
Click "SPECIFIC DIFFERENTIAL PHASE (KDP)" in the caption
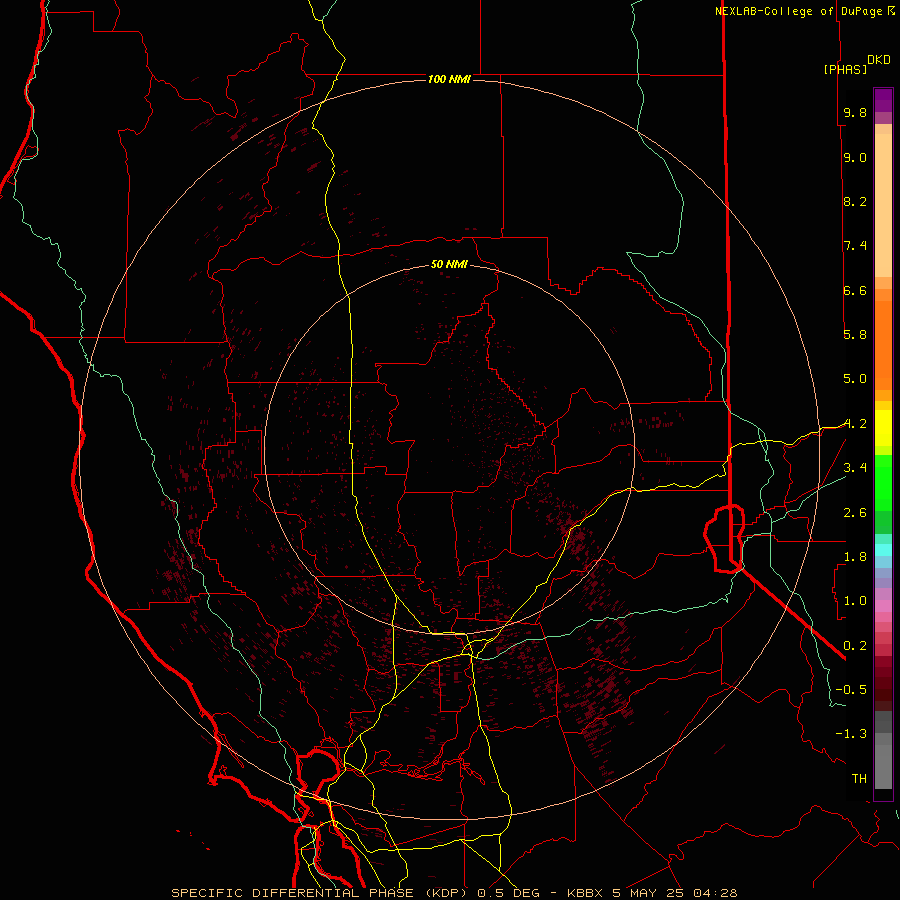[319, 893]
